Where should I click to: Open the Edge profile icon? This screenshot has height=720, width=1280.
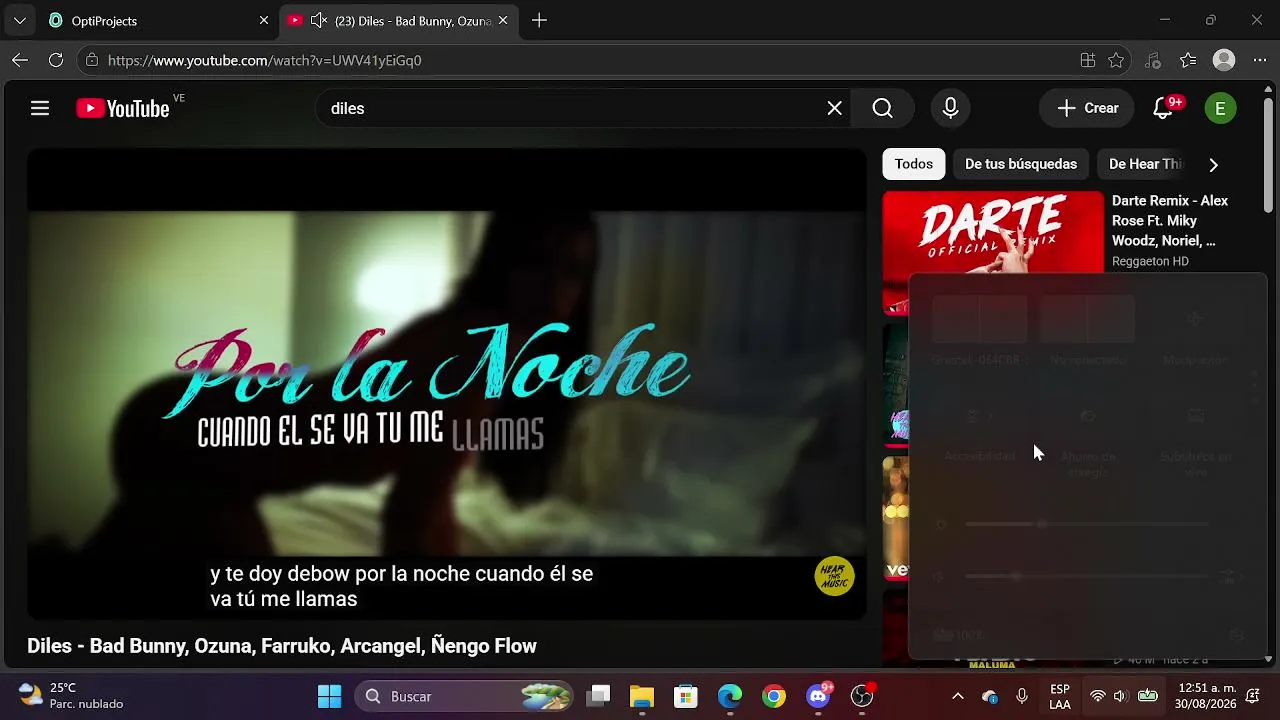pyautogui.click(x=1224, y=60)
